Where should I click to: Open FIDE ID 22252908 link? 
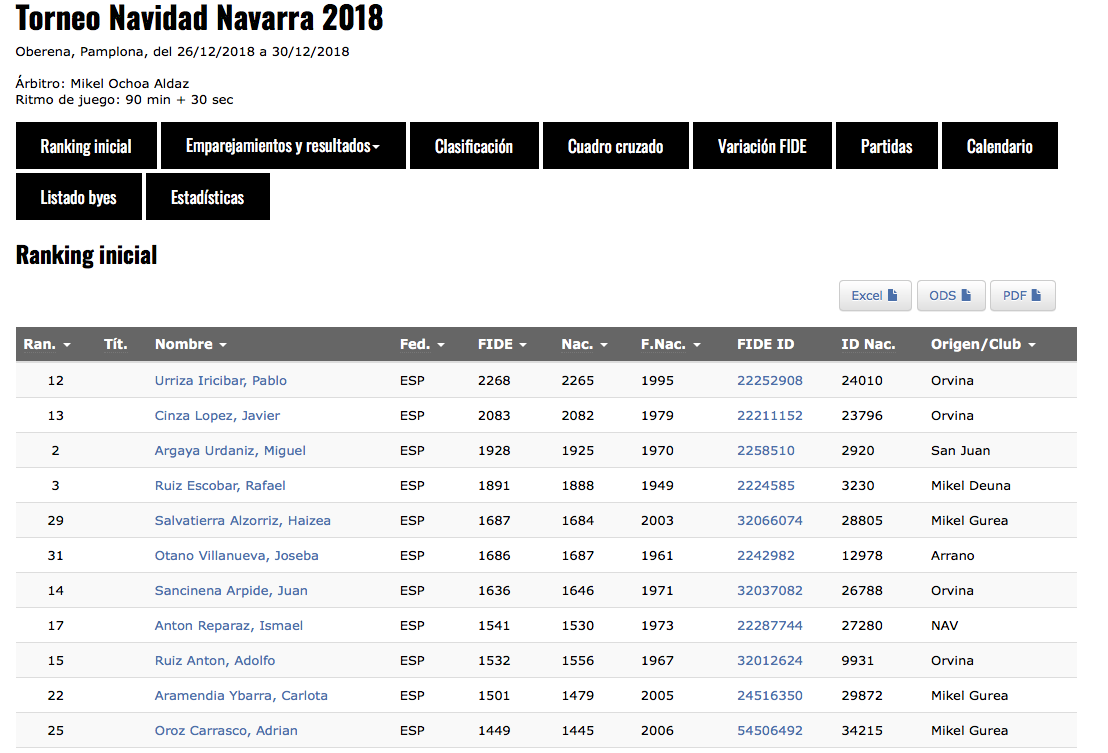click(770, 380)
